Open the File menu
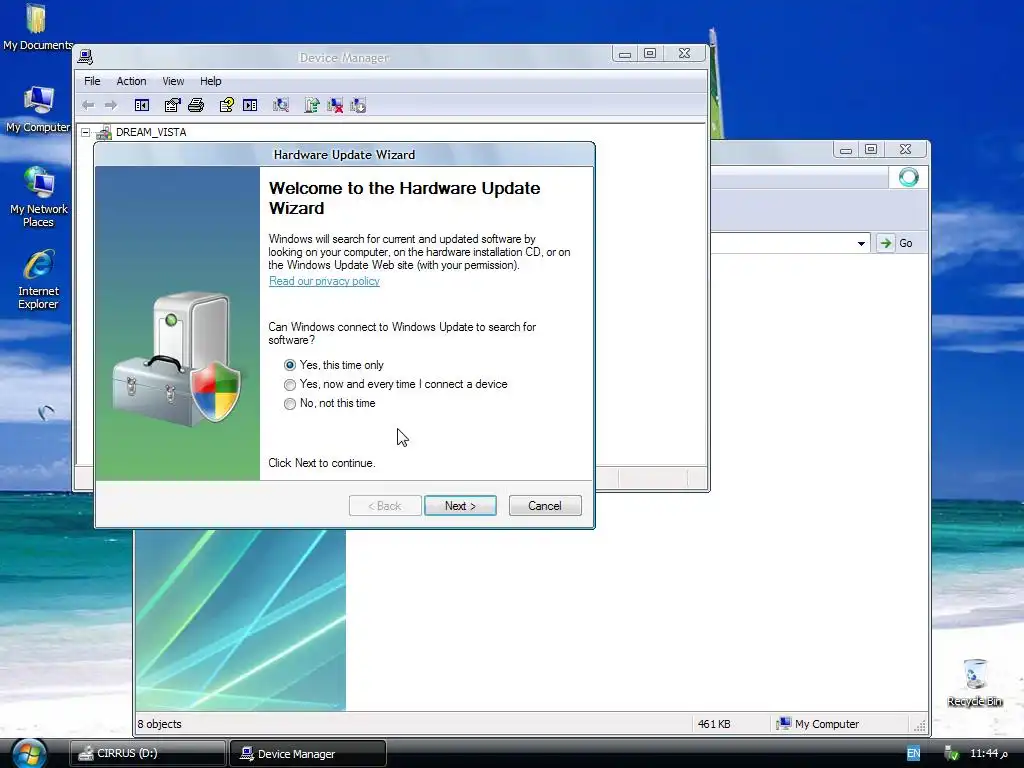 [x=92, y=81]
